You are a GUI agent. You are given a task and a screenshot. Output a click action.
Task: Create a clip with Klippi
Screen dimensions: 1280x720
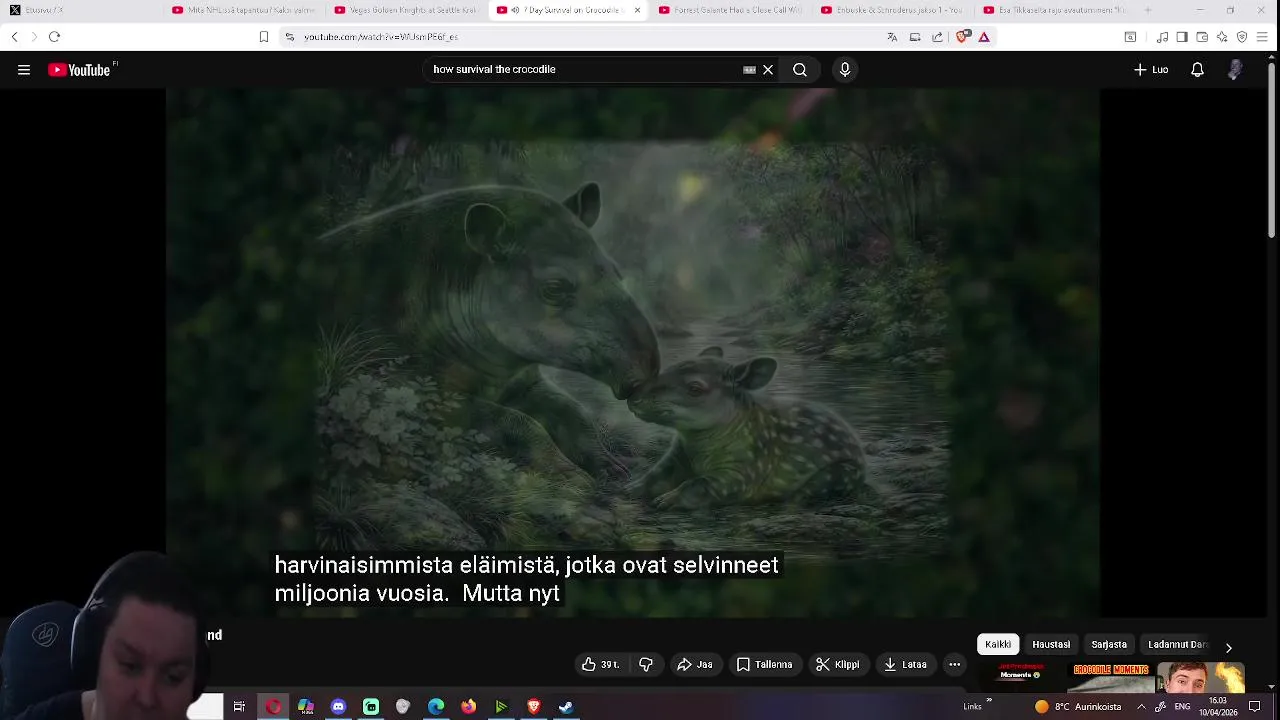(838, 664)
